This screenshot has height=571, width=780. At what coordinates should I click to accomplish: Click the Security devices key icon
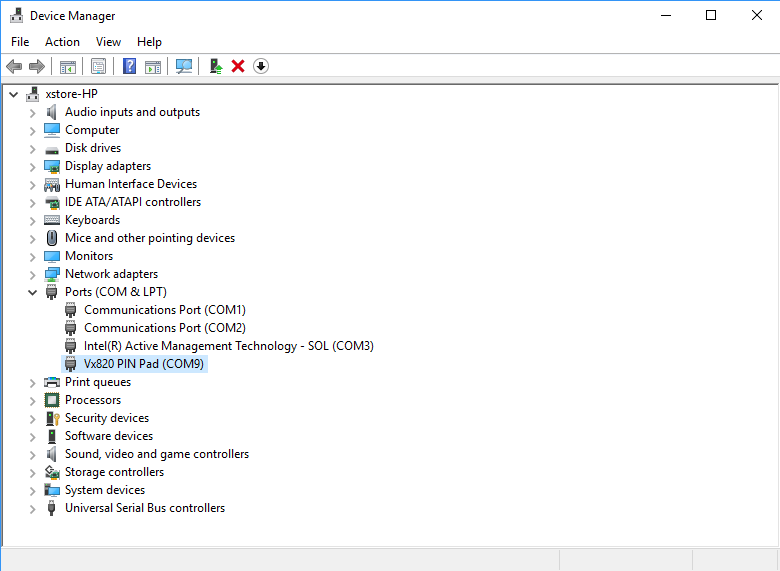[x=53, y=418]
